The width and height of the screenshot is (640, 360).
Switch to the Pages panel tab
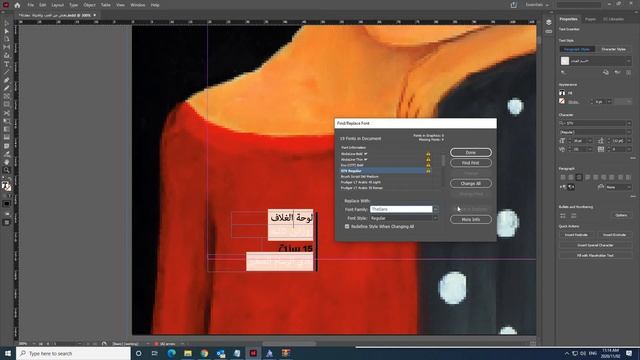(590, 19)
